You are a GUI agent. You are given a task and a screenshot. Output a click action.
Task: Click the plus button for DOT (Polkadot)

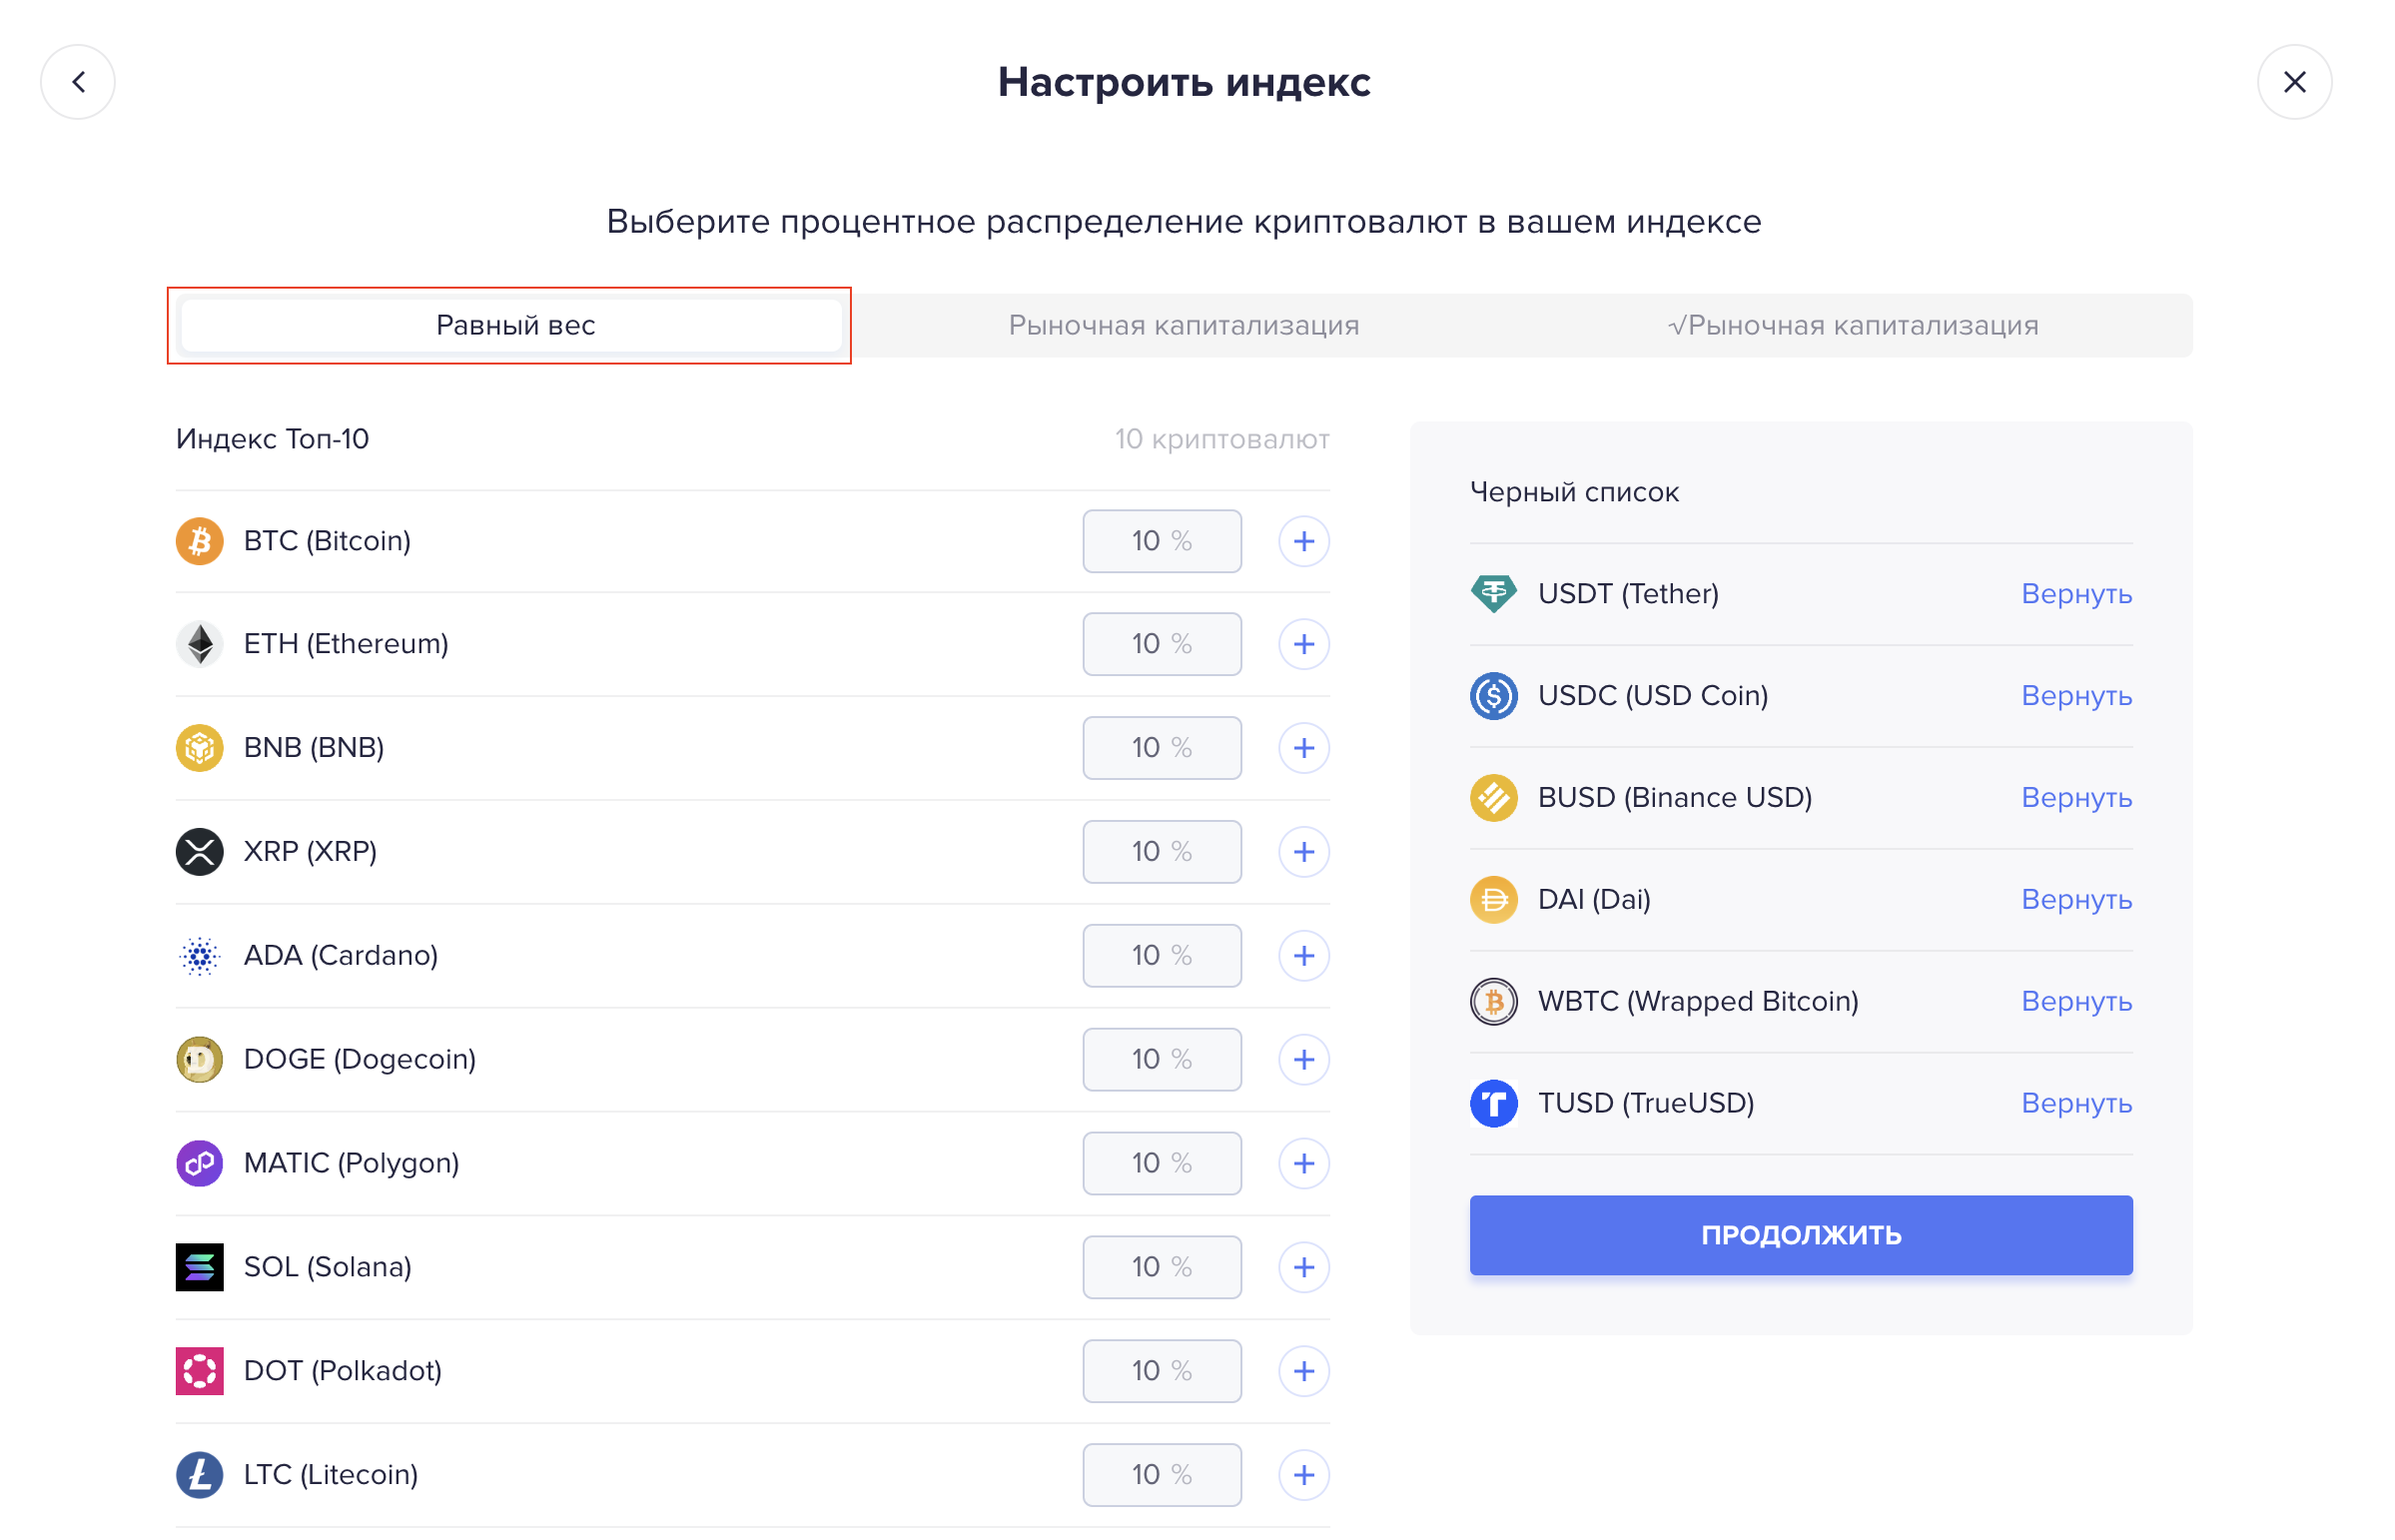pyautogui.click(x=1303, y=1372)
